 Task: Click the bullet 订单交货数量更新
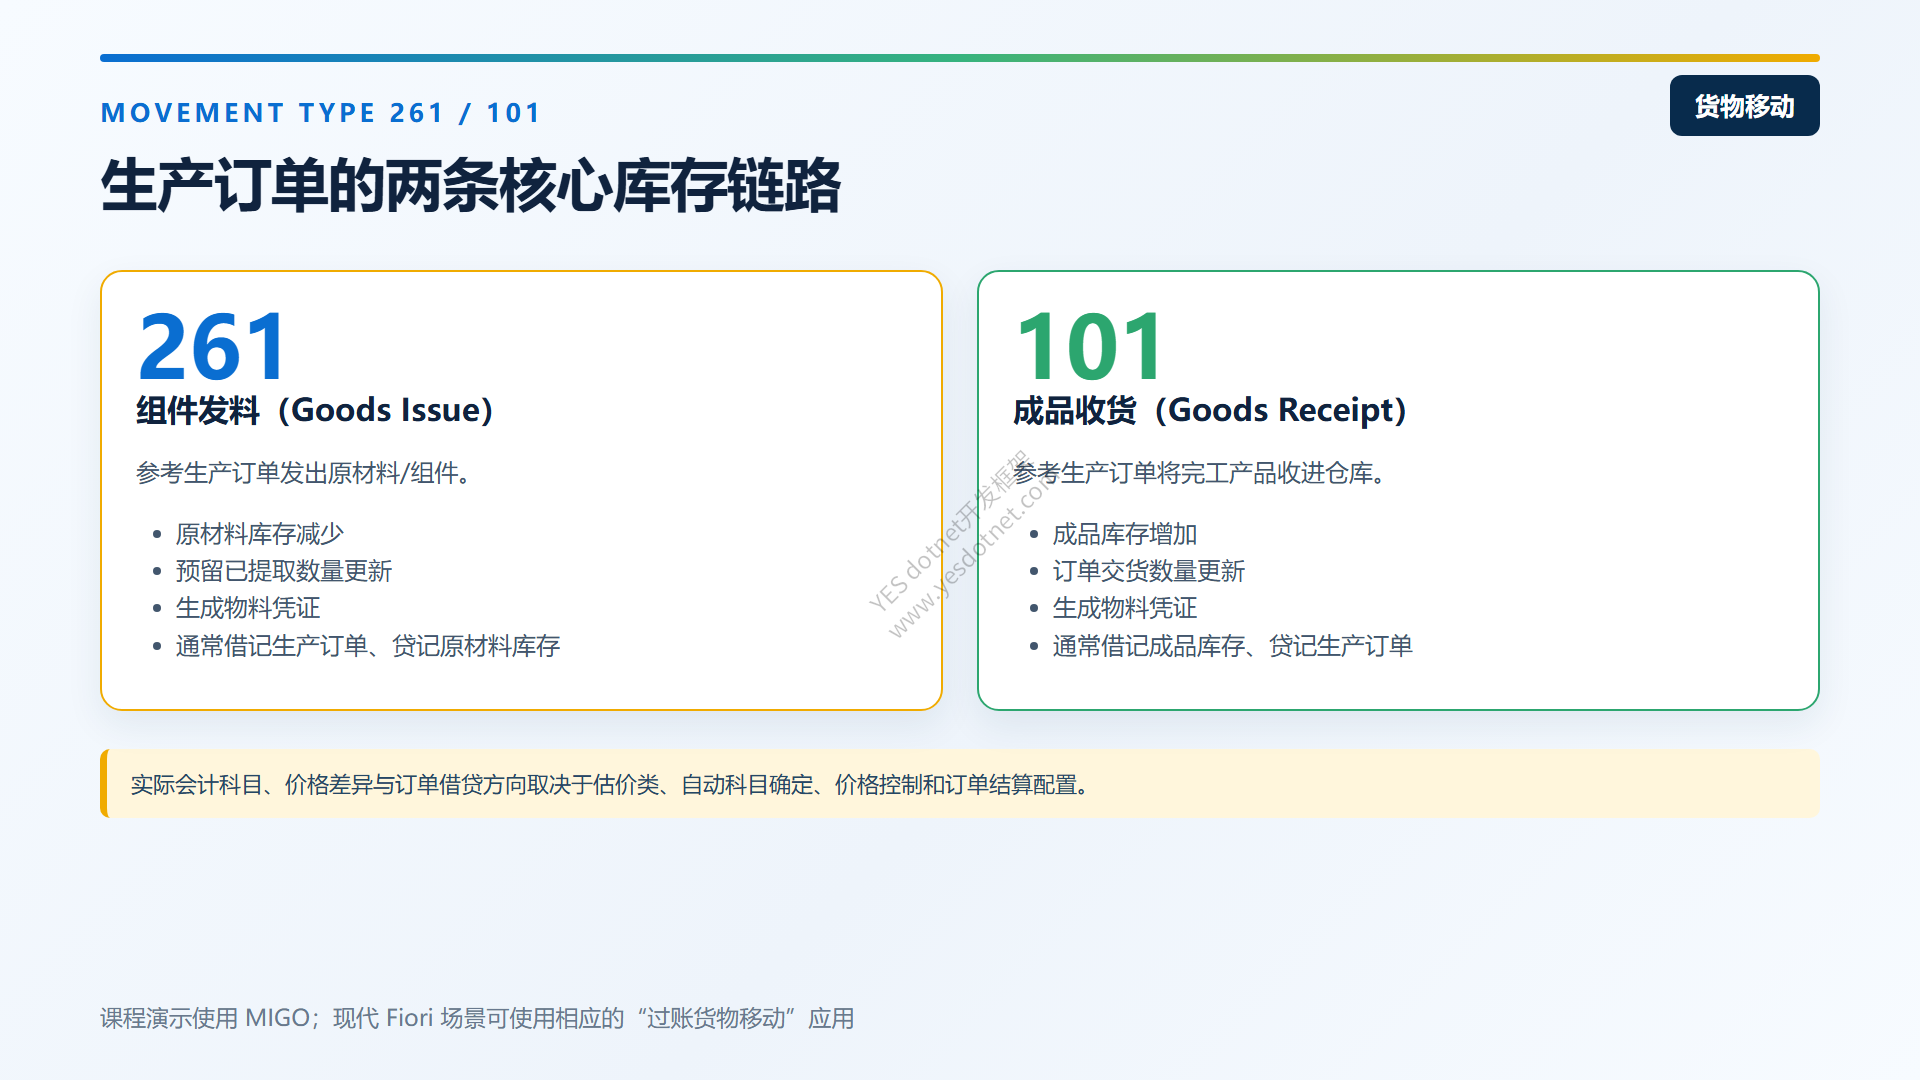click(x=1149, y=571)
